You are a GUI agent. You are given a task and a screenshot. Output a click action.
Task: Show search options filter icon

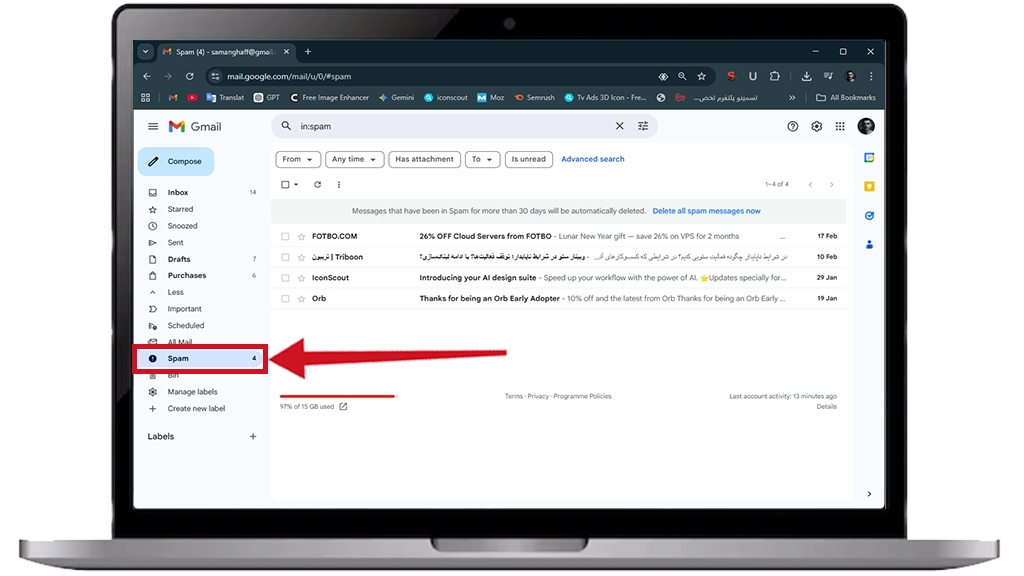643,126
